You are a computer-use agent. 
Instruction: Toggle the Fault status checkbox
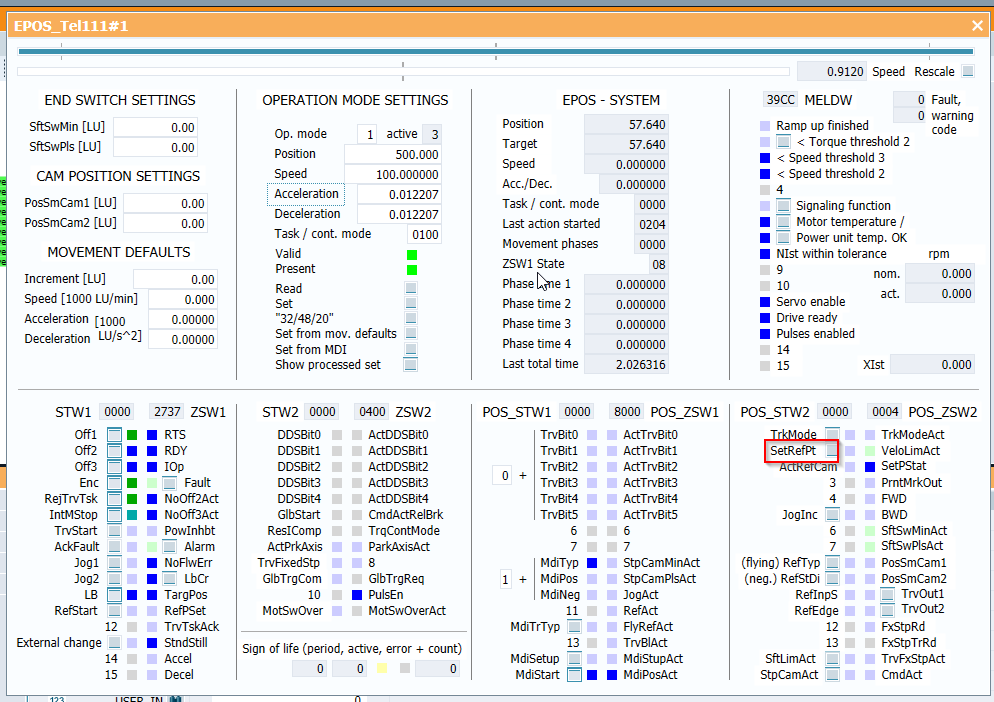pyautogui.click(x=169, y=483)
